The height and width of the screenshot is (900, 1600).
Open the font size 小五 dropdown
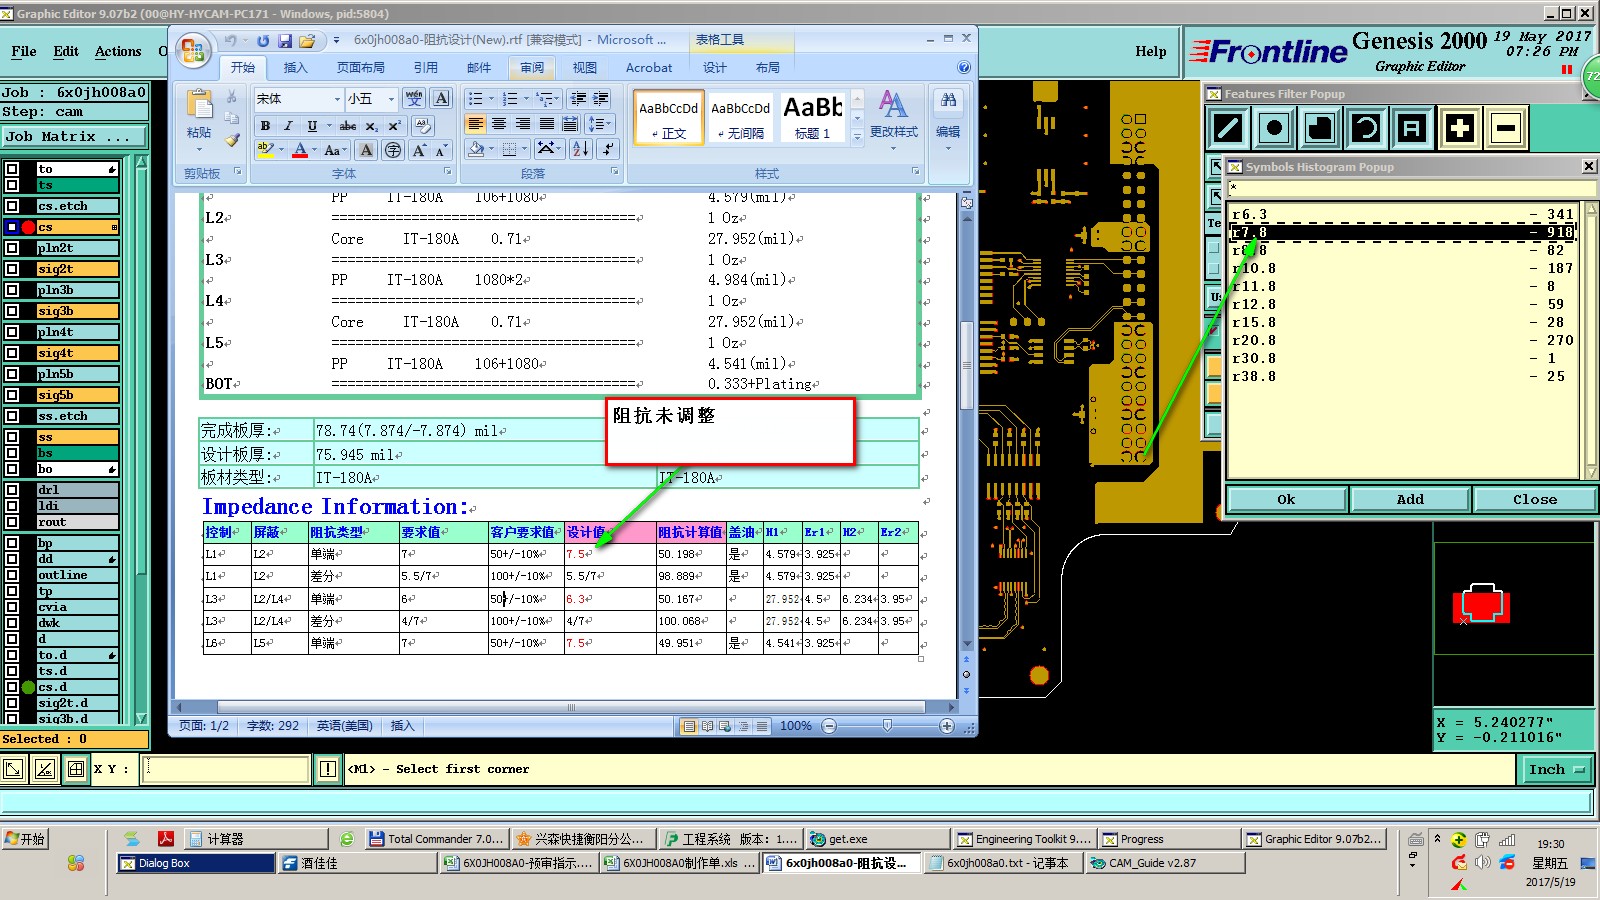[391, 99]
